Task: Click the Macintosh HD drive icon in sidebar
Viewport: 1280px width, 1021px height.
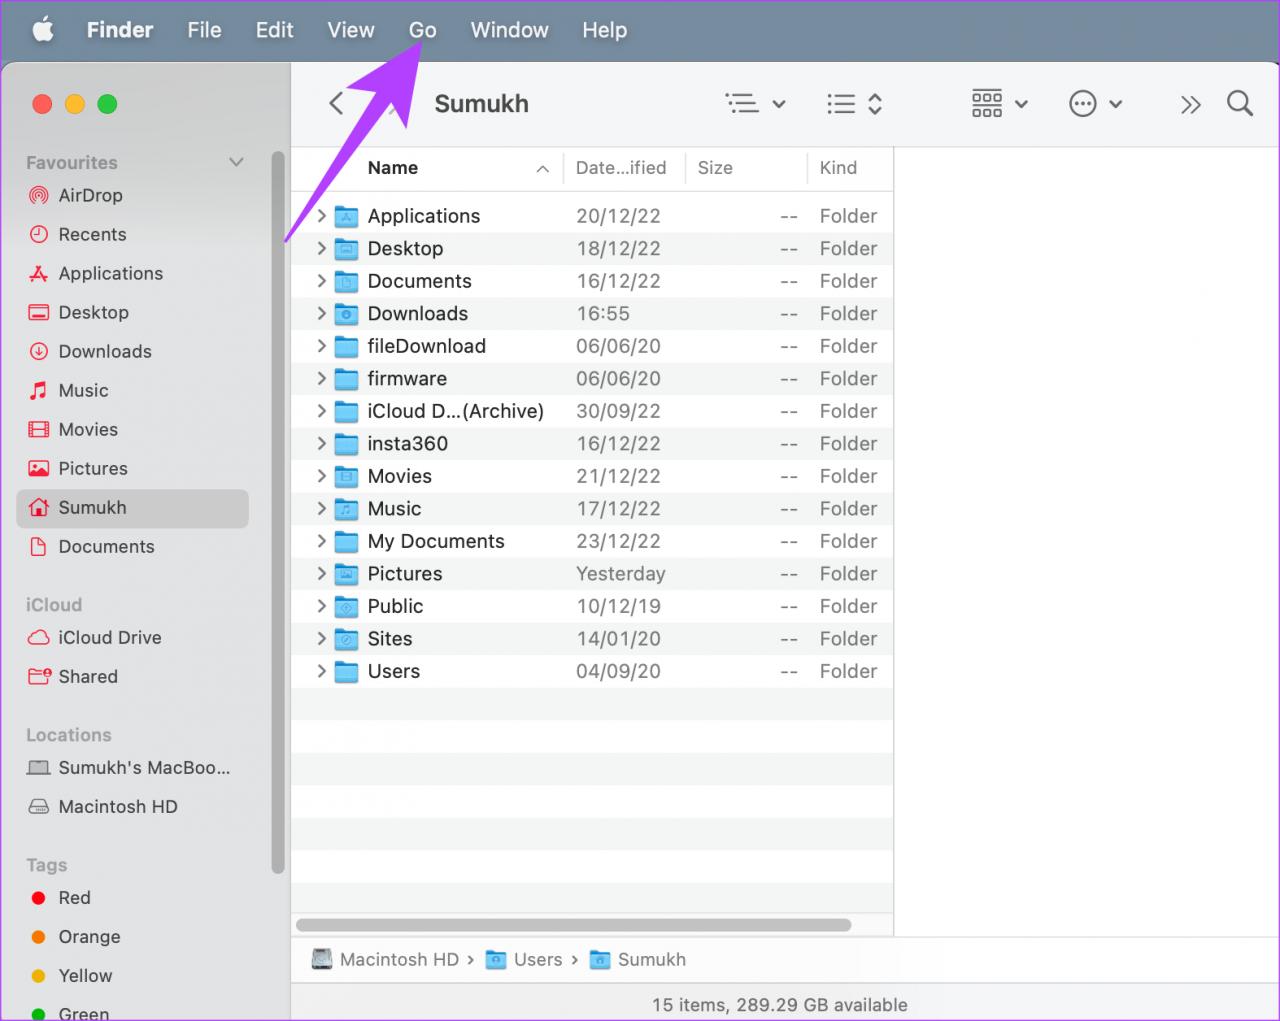Action: click(x=39, y=807)
